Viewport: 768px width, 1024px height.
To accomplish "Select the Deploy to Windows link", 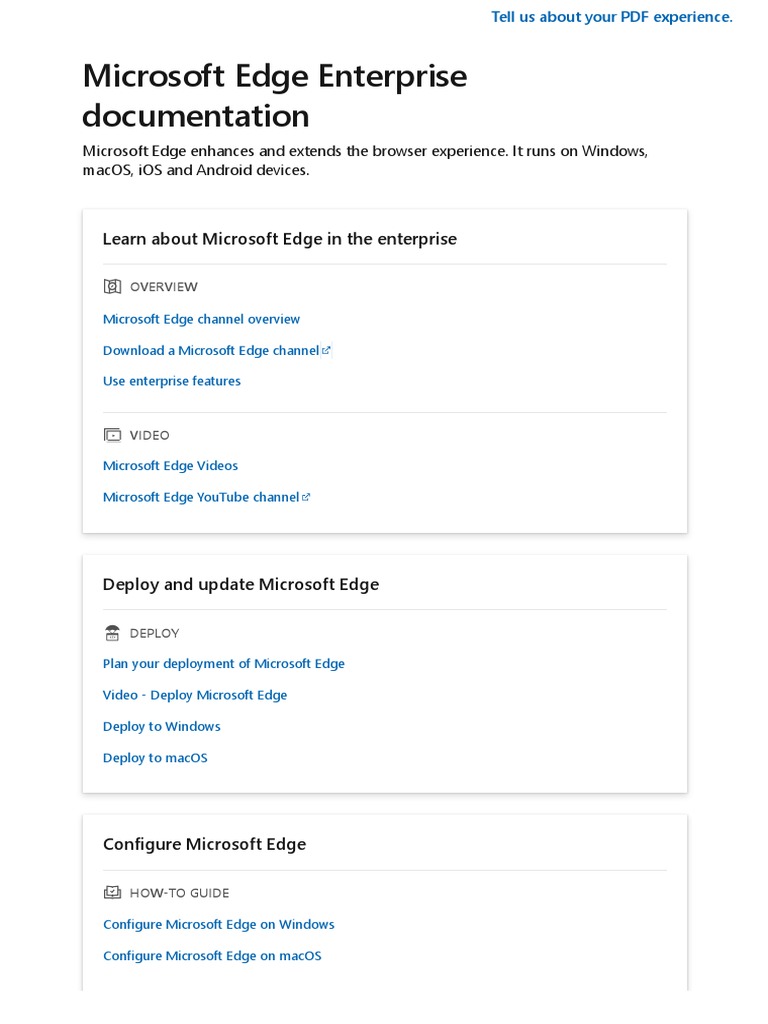I will (x=161, y=727).
